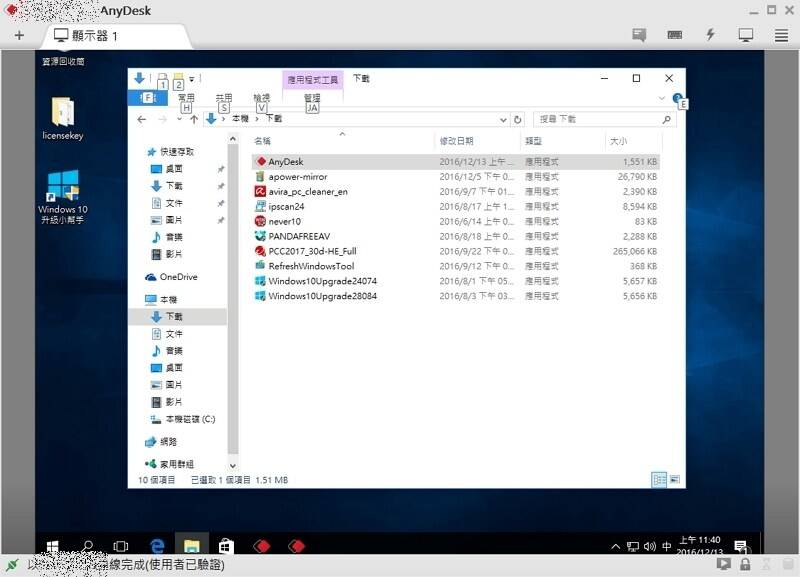
Task: Sort files by the 類型 column
Action: pyautogui.click(x=533, y=141)
